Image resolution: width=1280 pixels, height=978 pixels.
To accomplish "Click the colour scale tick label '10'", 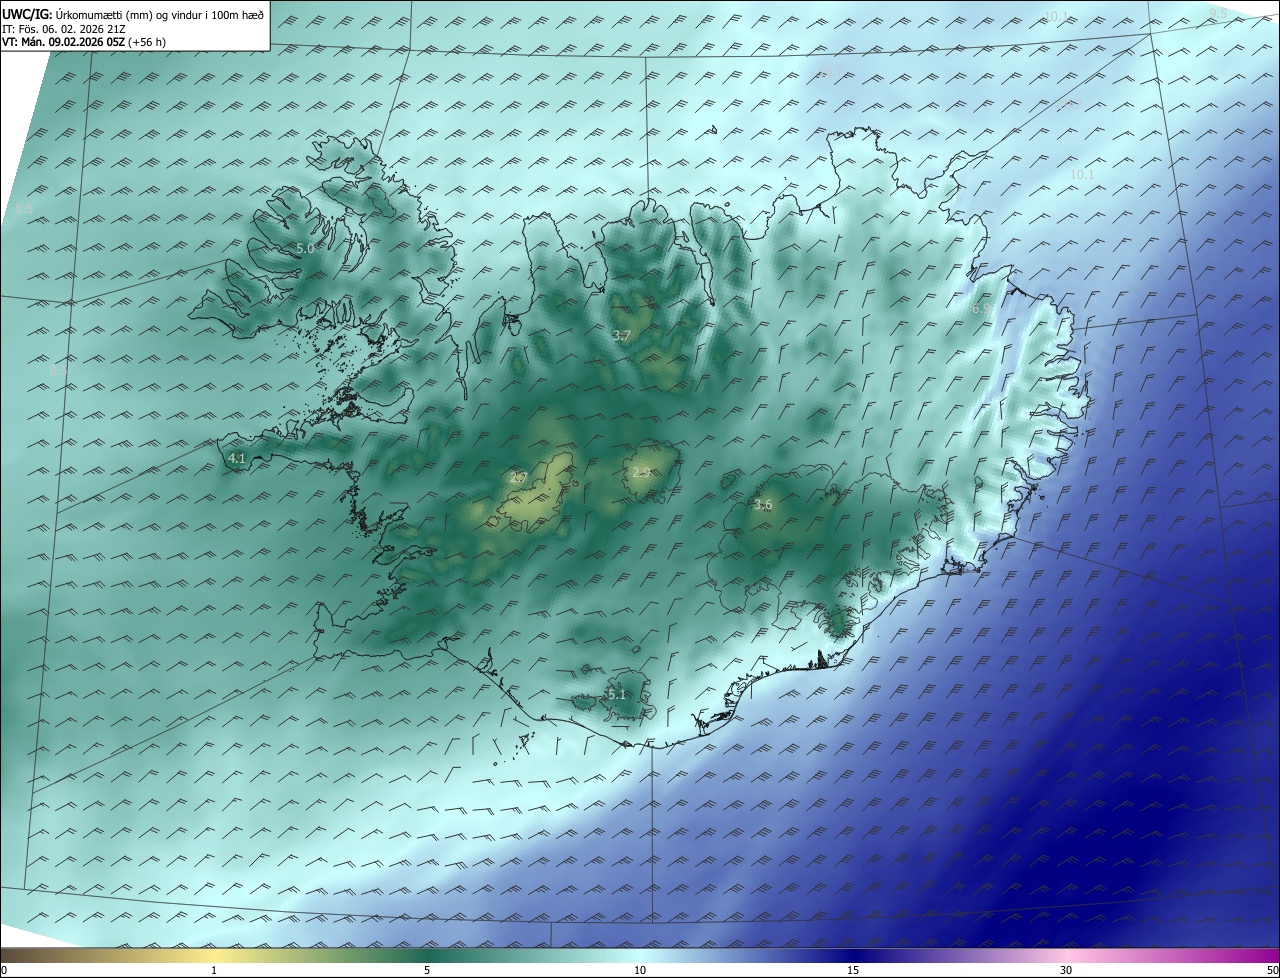I will [x=640, y=970].
